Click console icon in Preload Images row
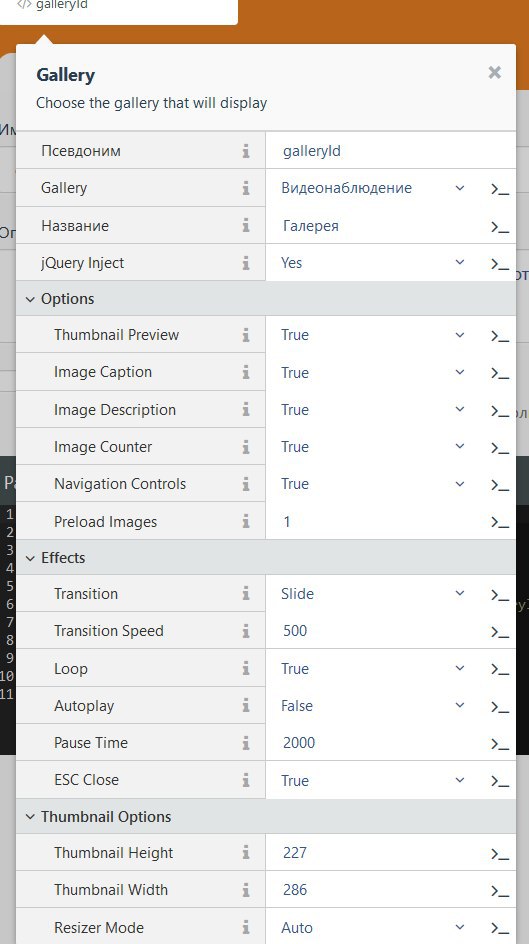Screen dimensions: 529x944 point(500,523)
